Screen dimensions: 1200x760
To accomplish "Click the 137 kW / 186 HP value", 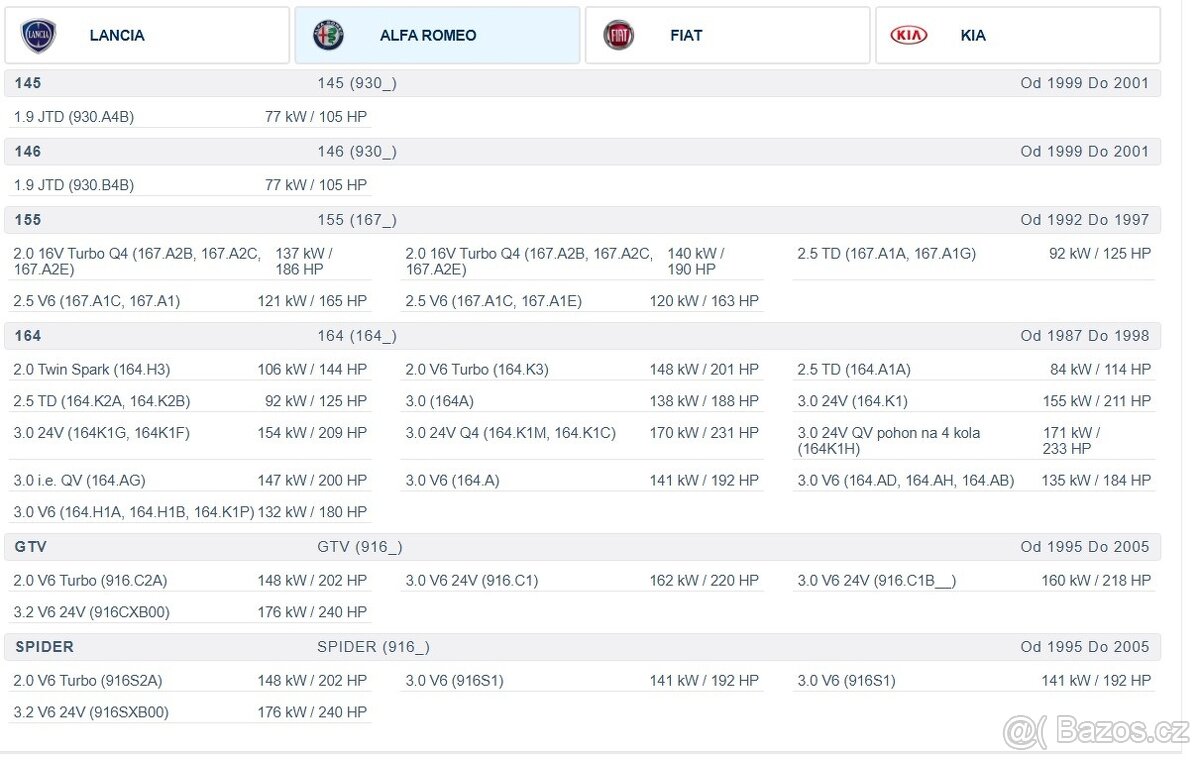I will pos(304,262).
